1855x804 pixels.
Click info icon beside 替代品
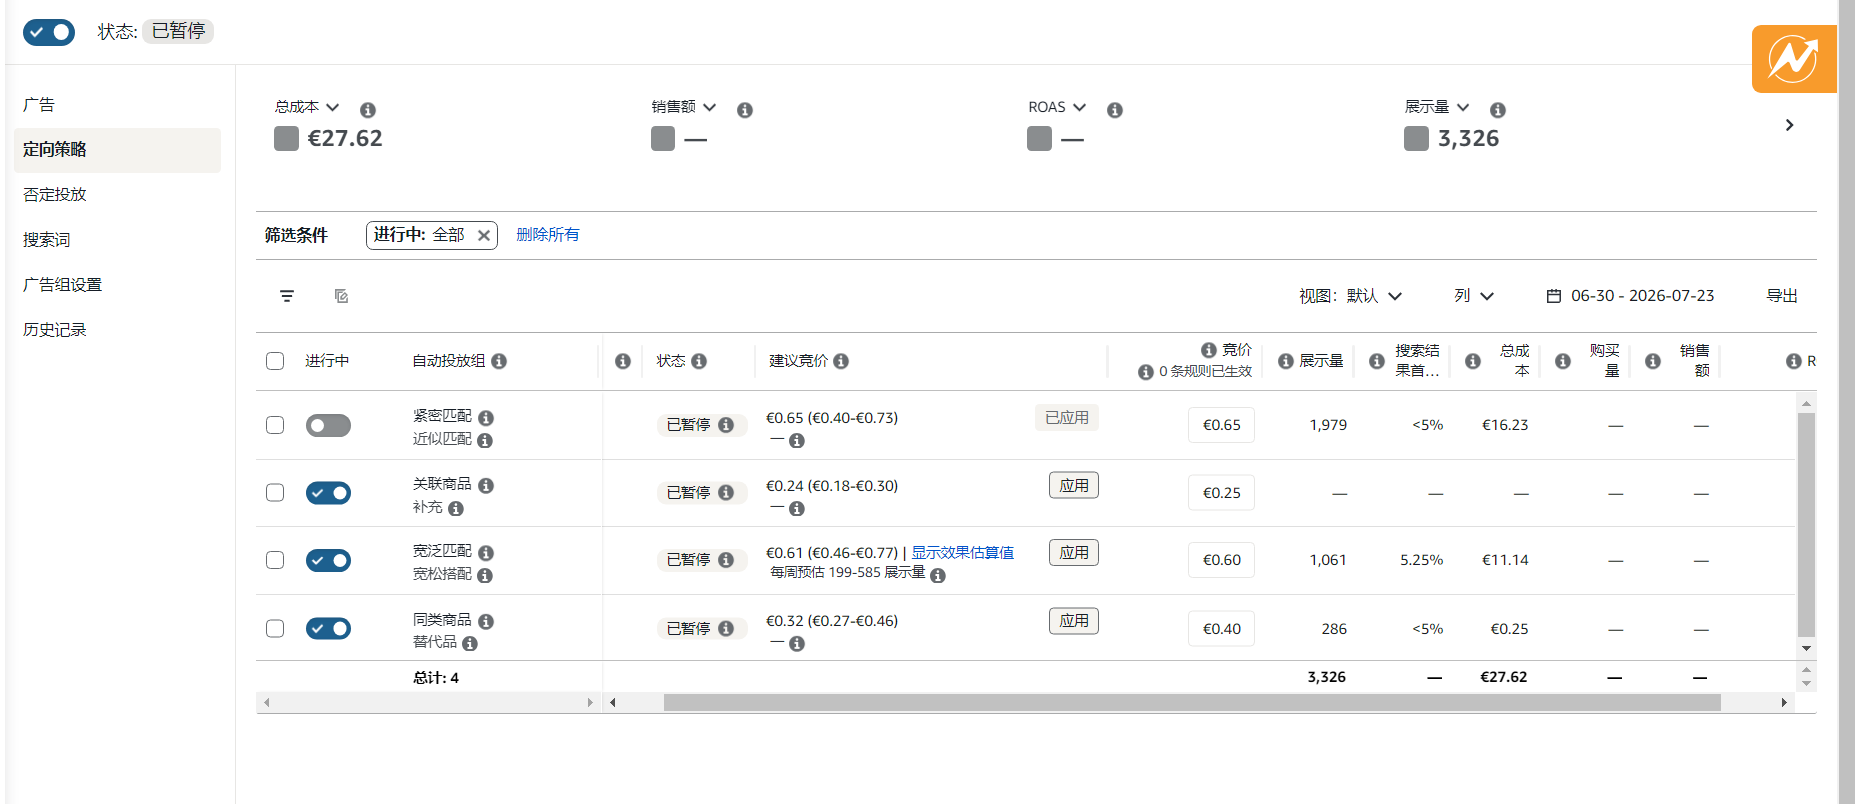(x=470, y=644)
